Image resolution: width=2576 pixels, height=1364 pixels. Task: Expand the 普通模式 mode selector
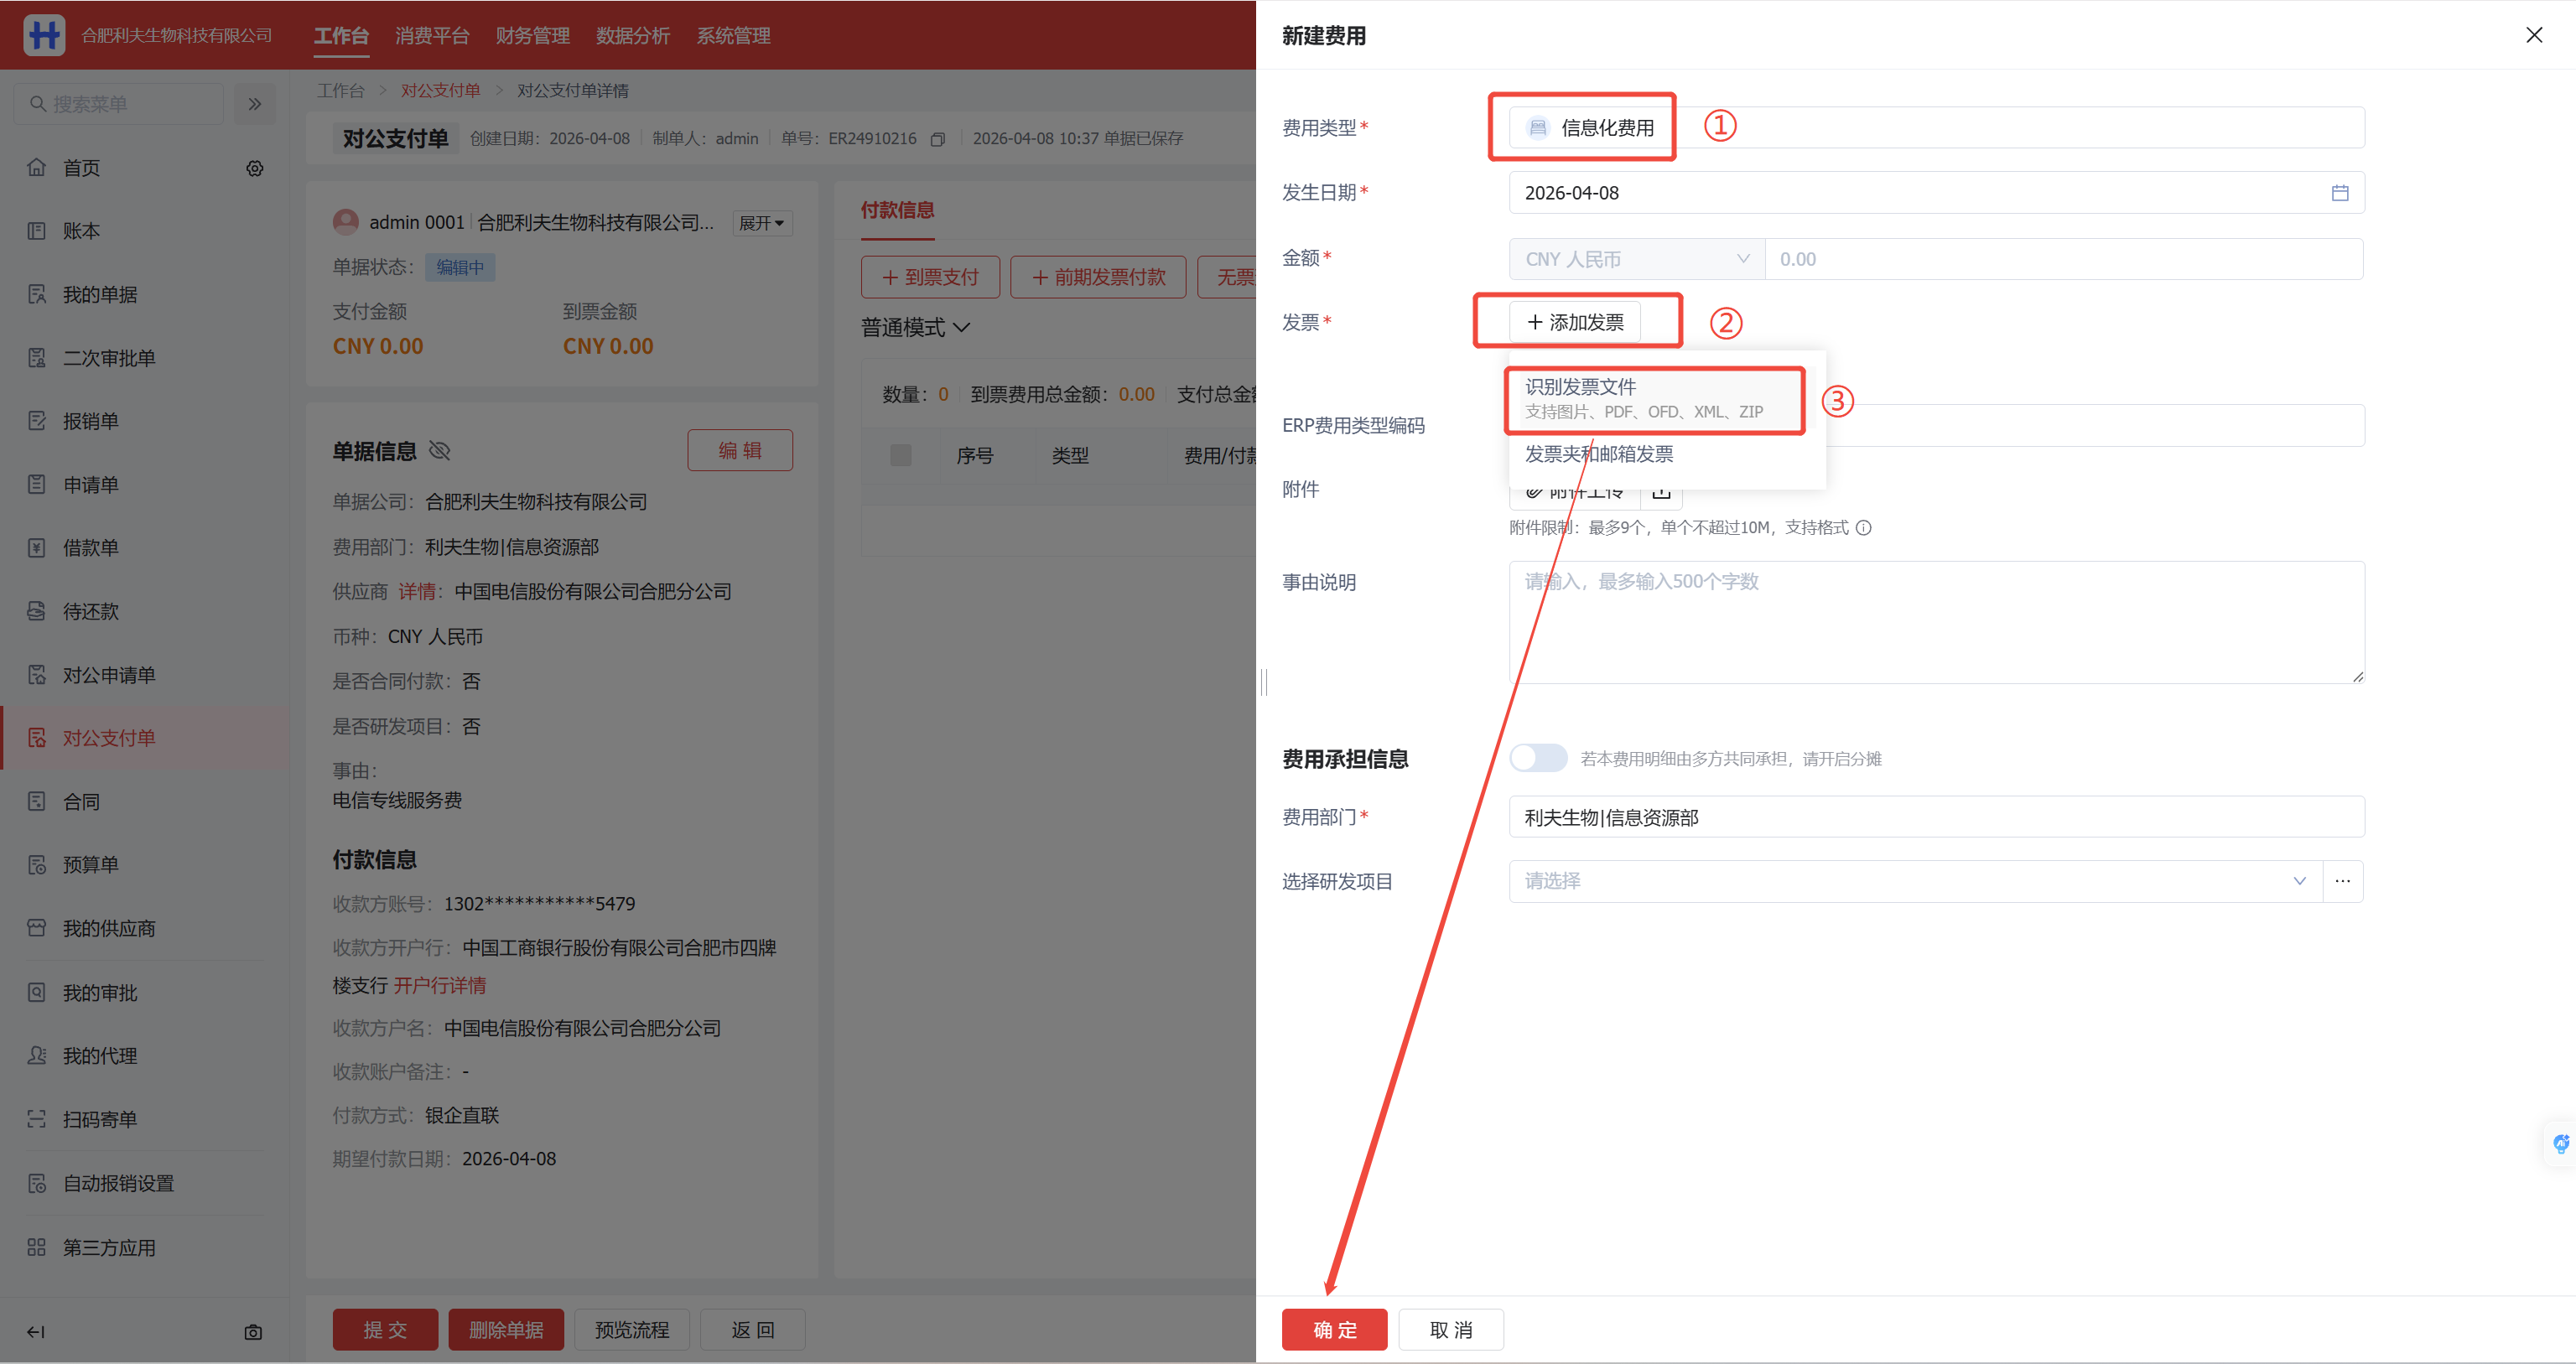[915, 328]
